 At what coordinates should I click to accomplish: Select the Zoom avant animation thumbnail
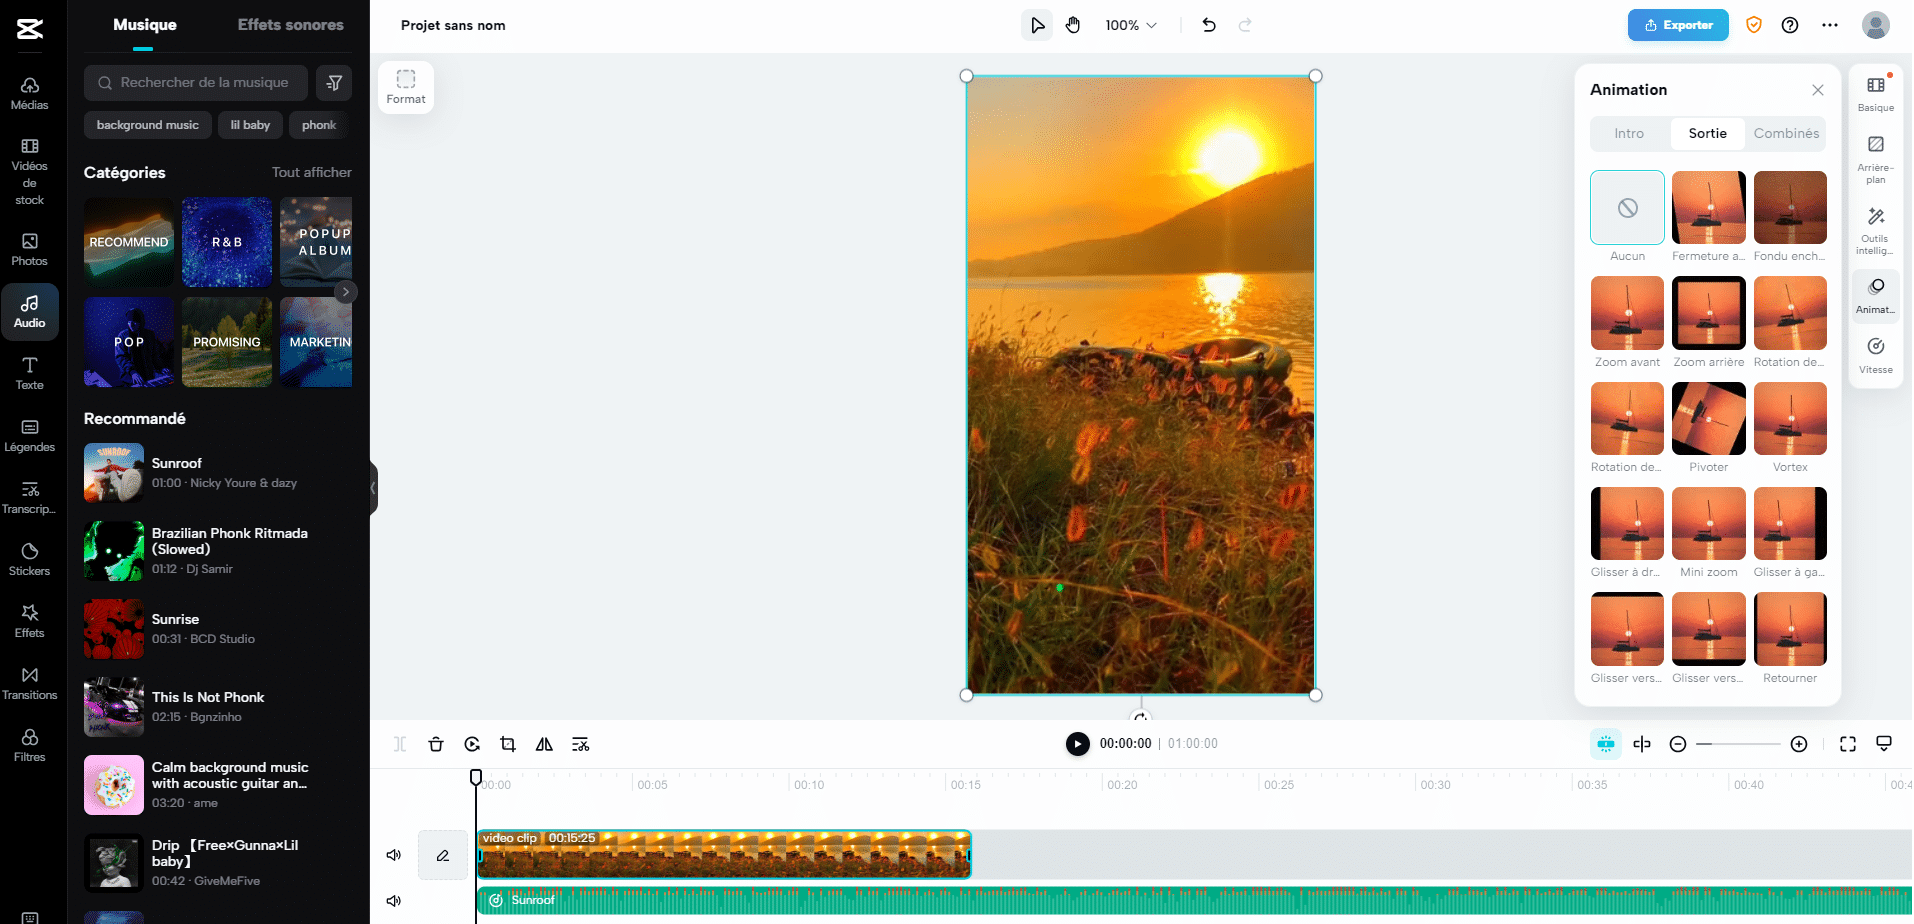[x=1627, y=312]
